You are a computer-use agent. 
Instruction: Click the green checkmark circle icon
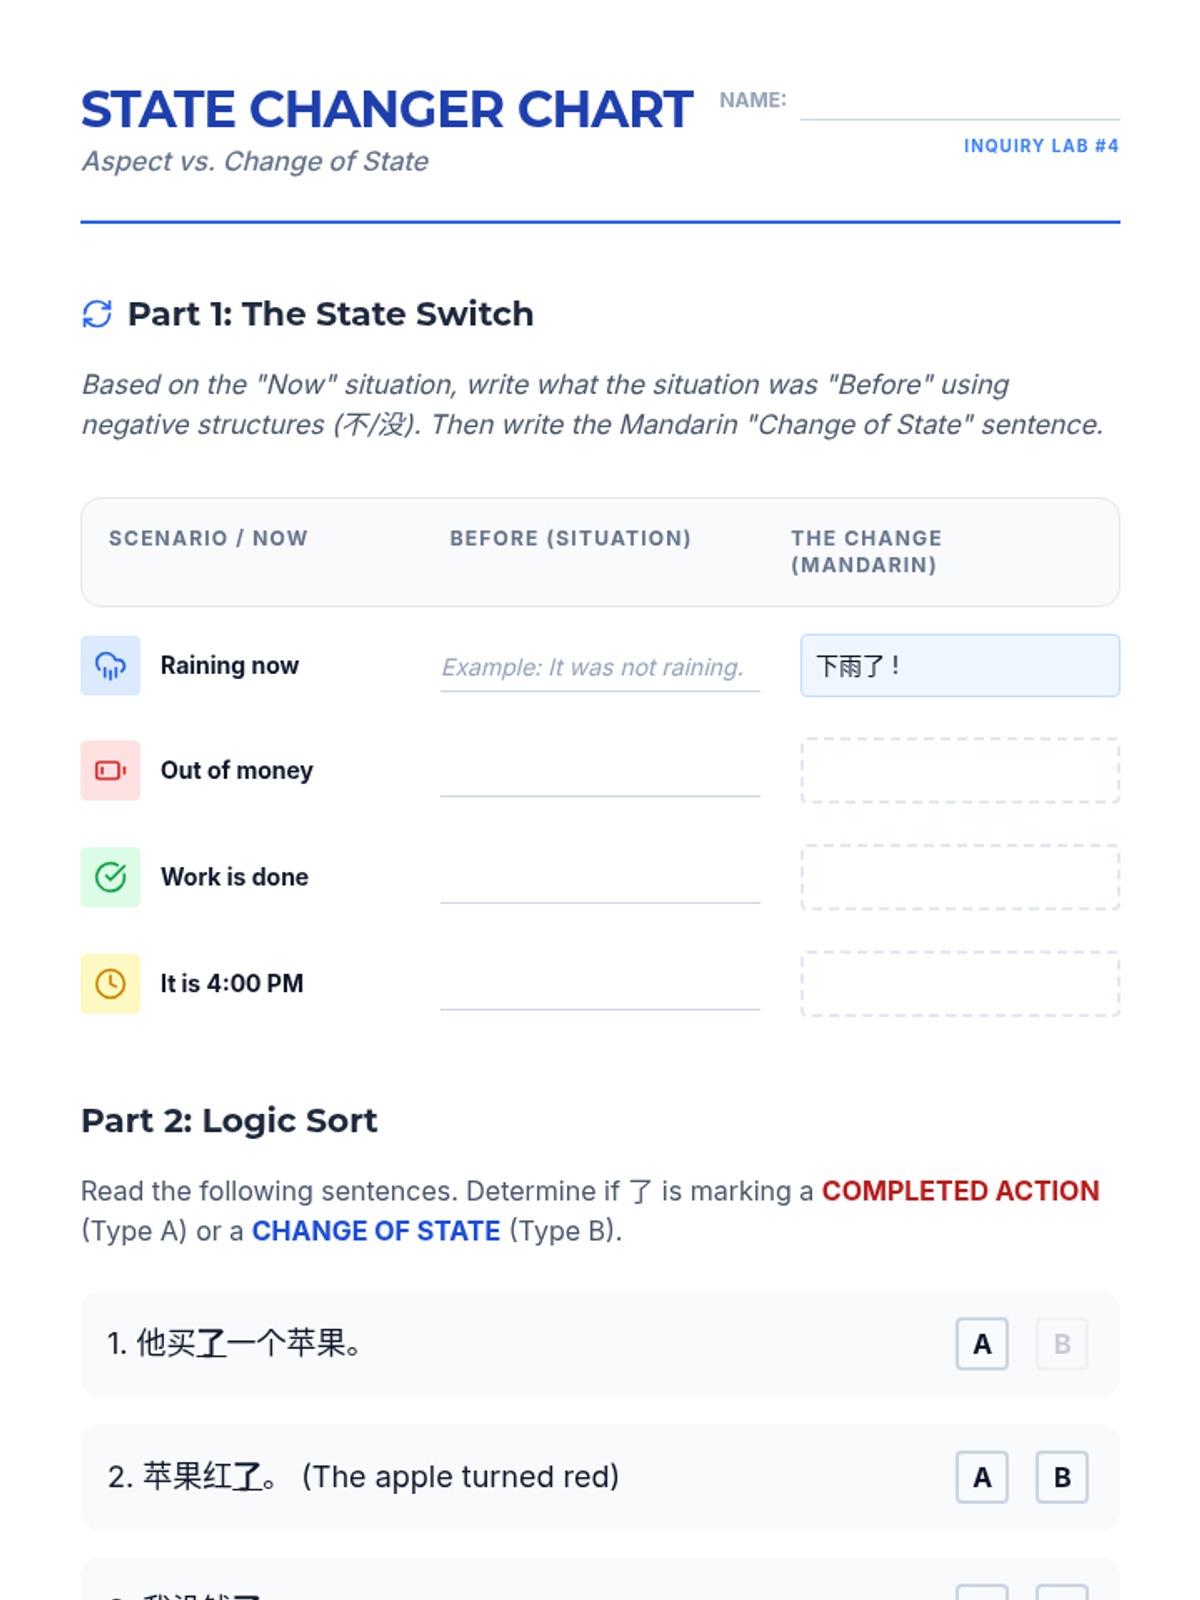pyautogui.click(x=110, y=877)
